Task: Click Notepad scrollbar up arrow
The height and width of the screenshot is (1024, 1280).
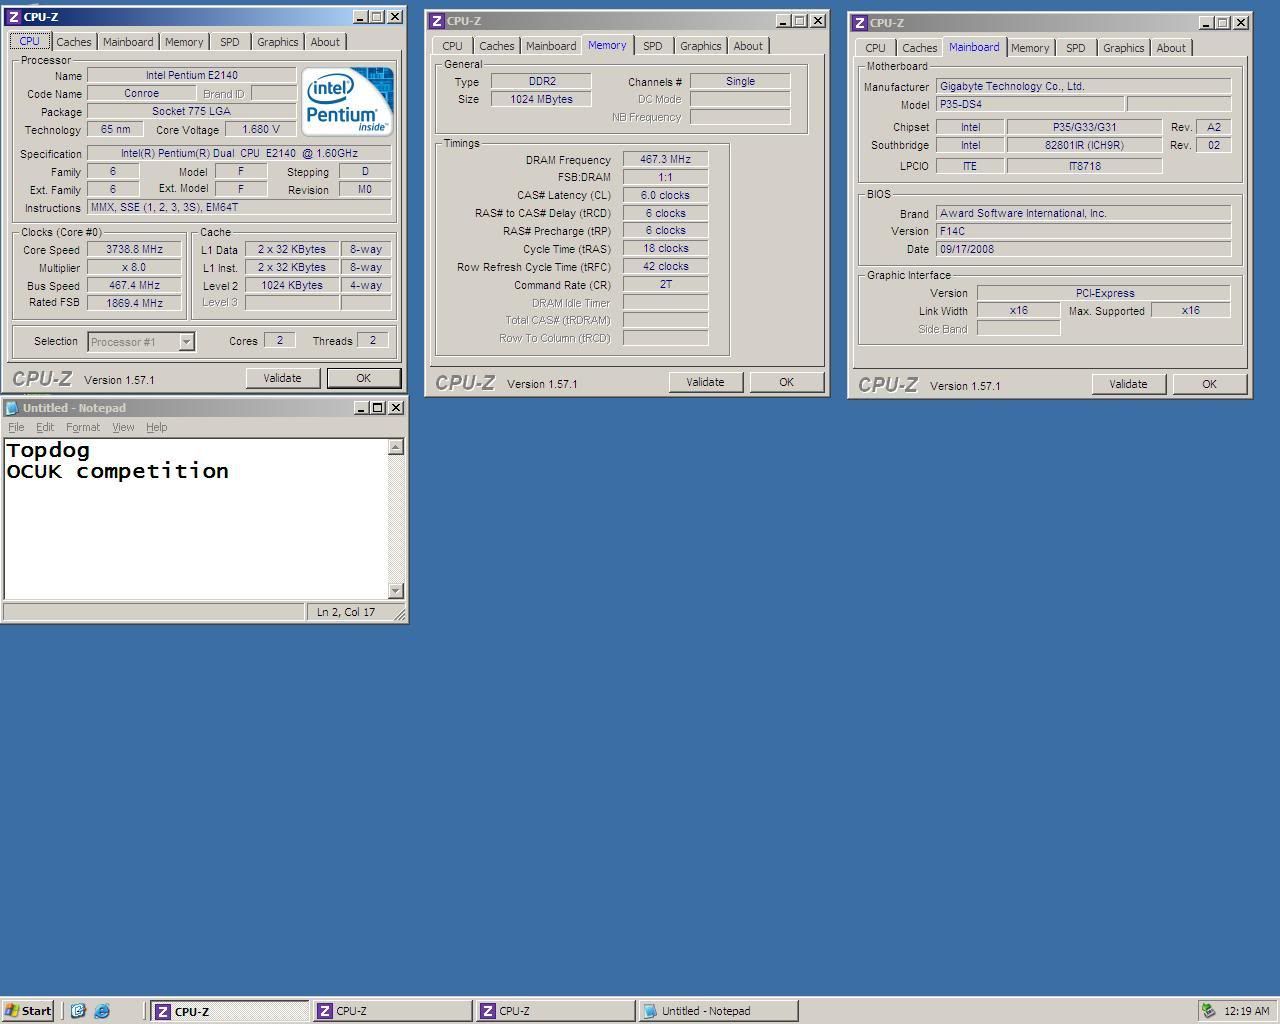Action: [396, 447]
